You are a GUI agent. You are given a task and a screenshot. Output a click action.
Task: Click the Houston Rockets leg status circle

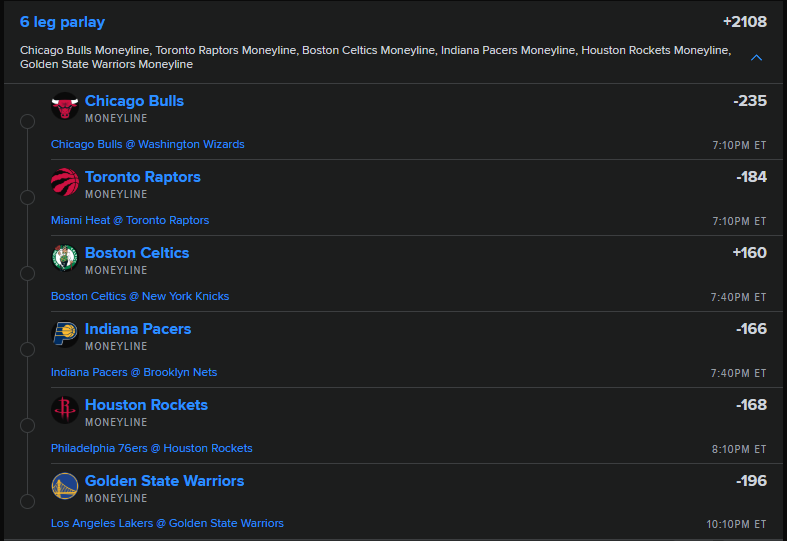[27, 426]
